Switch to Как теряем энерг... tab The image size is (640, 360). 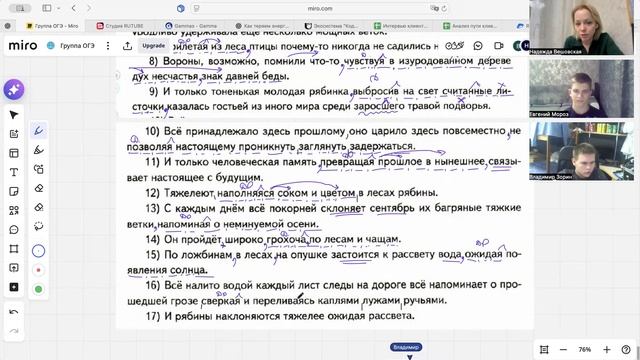pyautogui.click(x=262, y=26)
